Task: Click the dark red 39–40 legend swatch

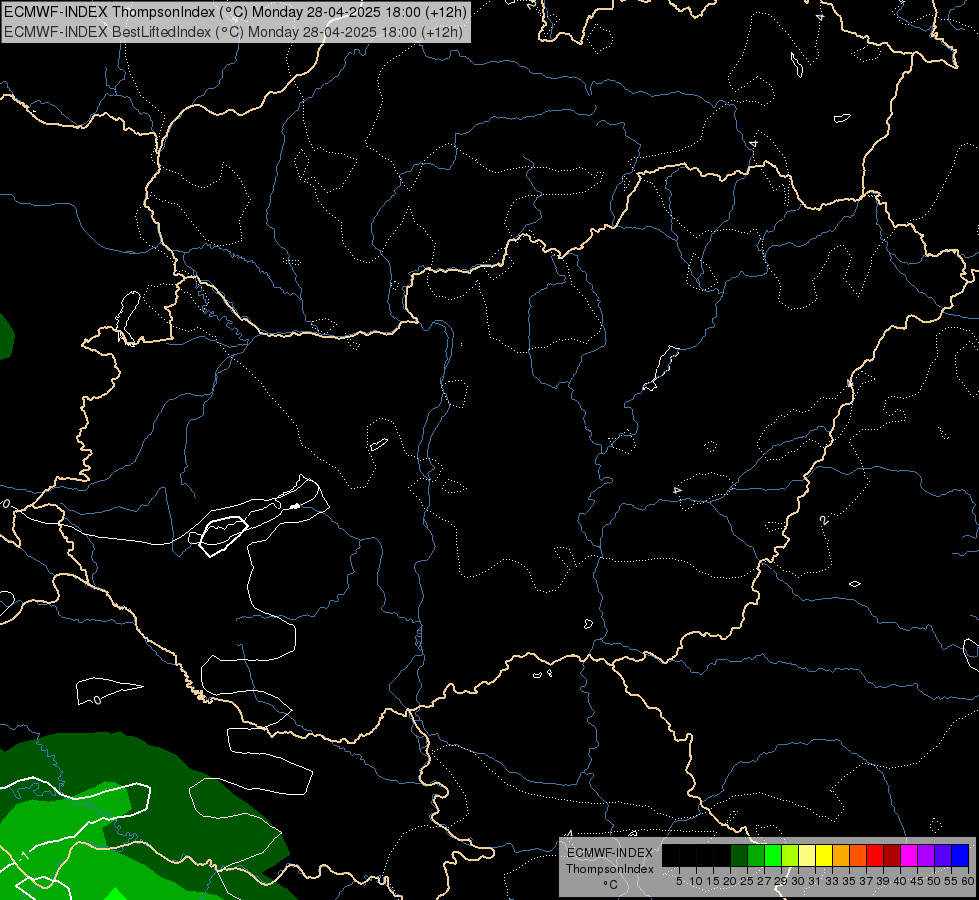Action: click(892, 856)
